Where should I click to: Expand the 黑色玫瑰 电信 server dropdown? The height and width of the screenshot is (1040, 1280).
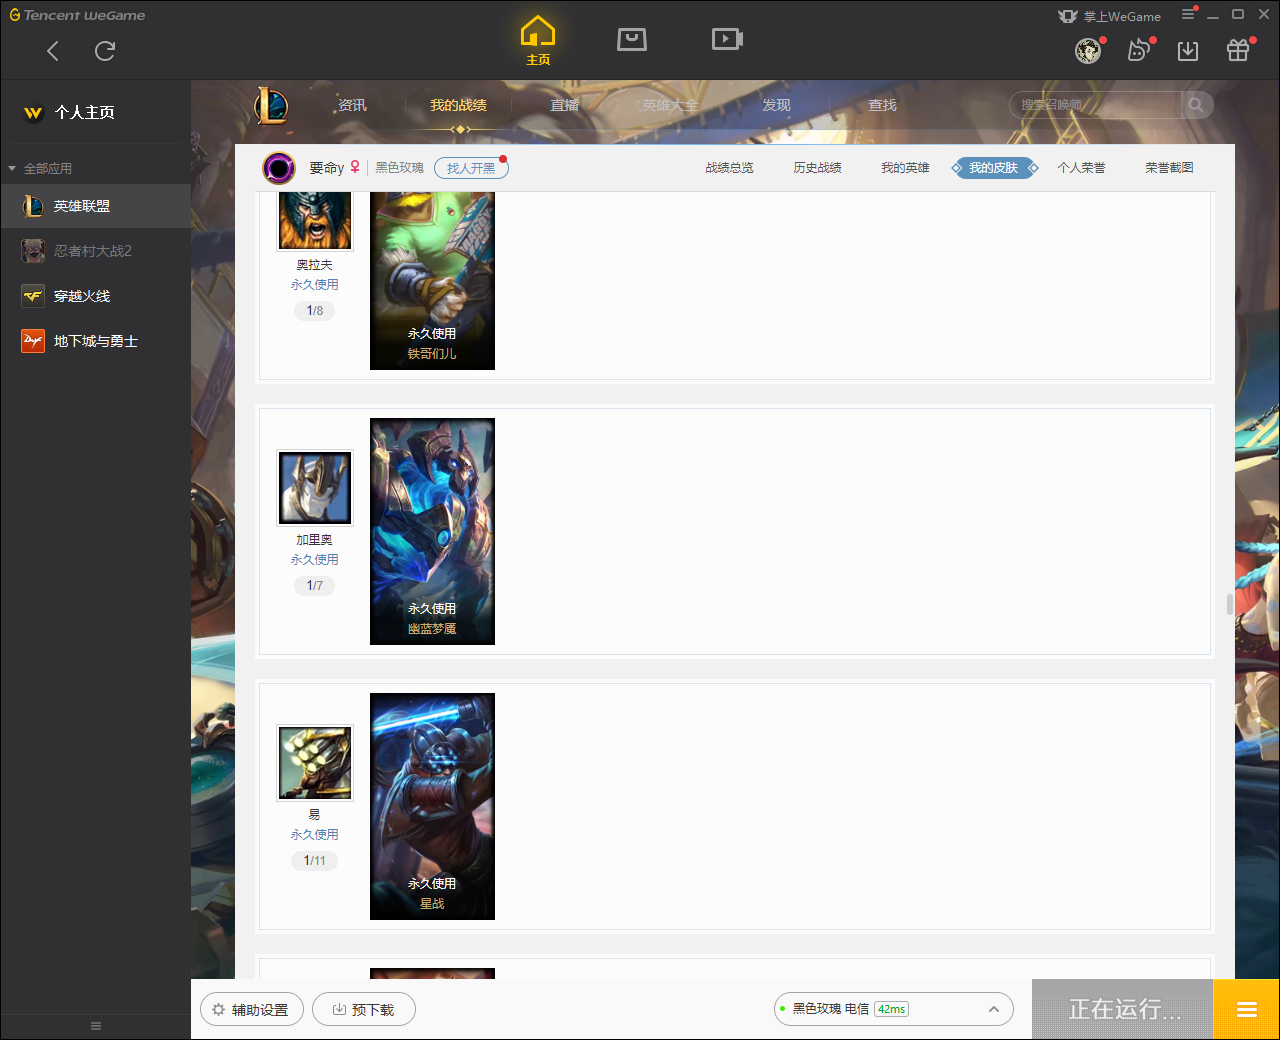click(x=894, y=1009)
